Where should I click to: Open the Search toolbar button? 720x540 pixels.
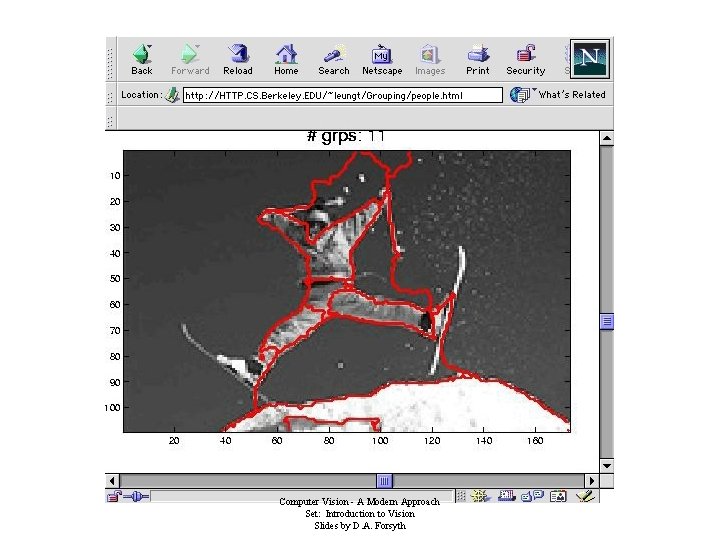point(334,60)
